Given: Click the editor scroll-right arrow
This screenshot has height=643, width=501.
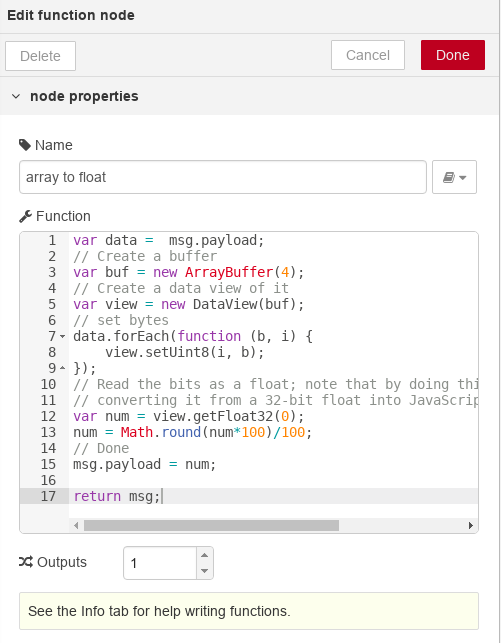Looking at the screenshot, I should tap(471, 525).
